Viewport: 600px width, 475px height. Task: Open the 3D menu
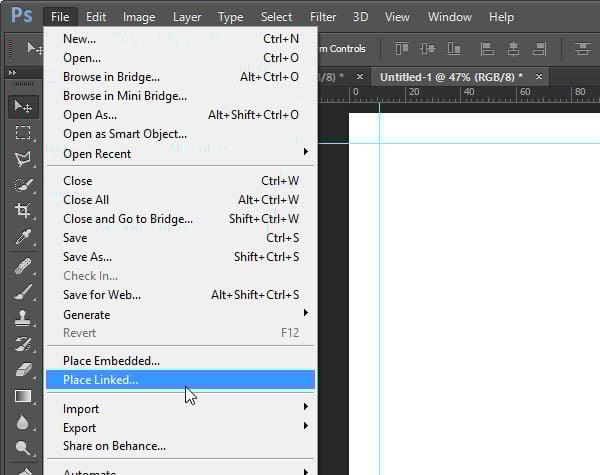(x=360, y=17)
